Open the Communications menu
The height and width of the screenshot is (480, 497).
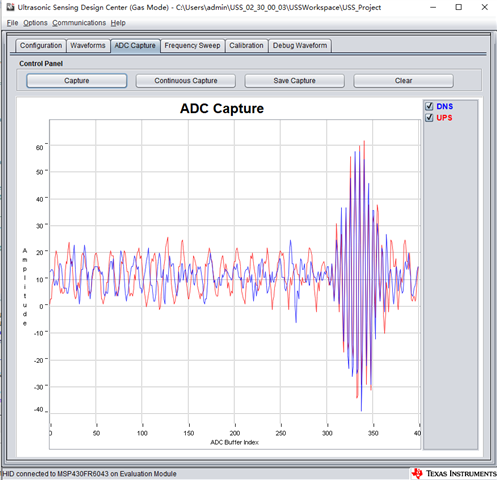click(x=79, y=23)
